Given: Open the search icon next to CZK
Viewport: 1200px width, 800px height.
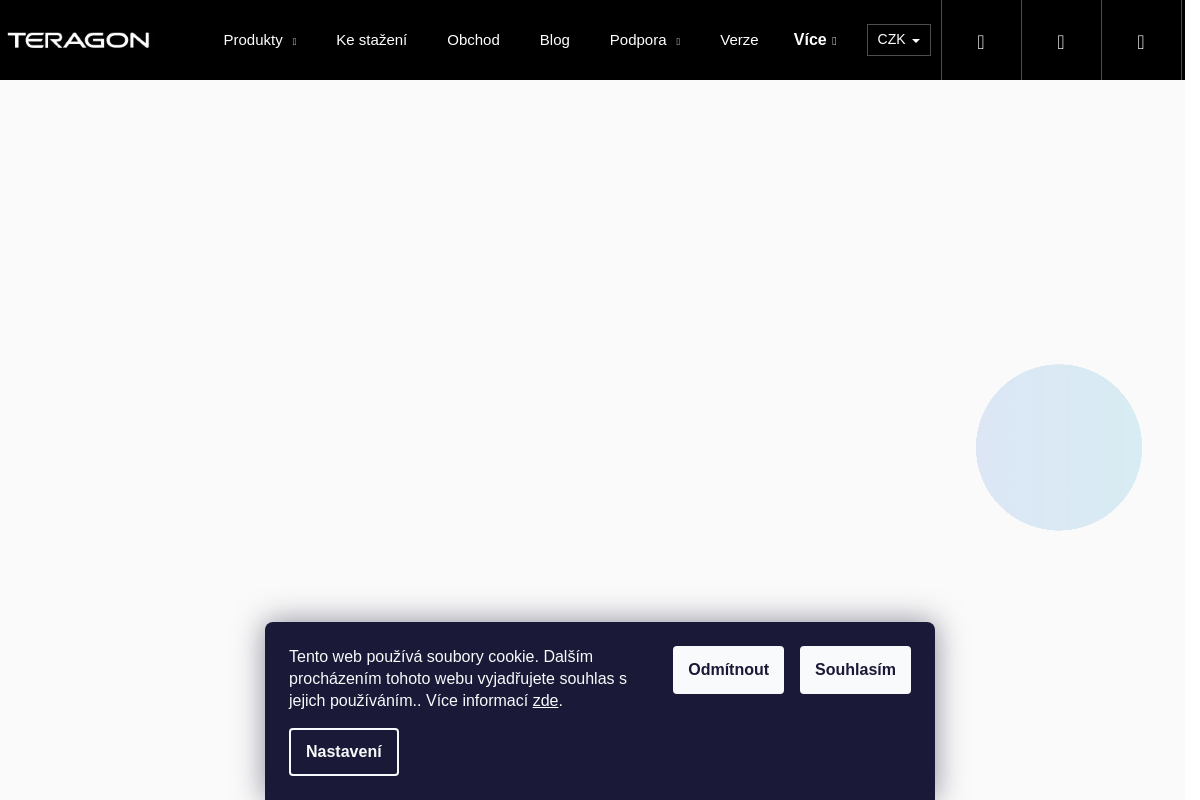Looking at the screenshot, I should click(x=981, y=41).
